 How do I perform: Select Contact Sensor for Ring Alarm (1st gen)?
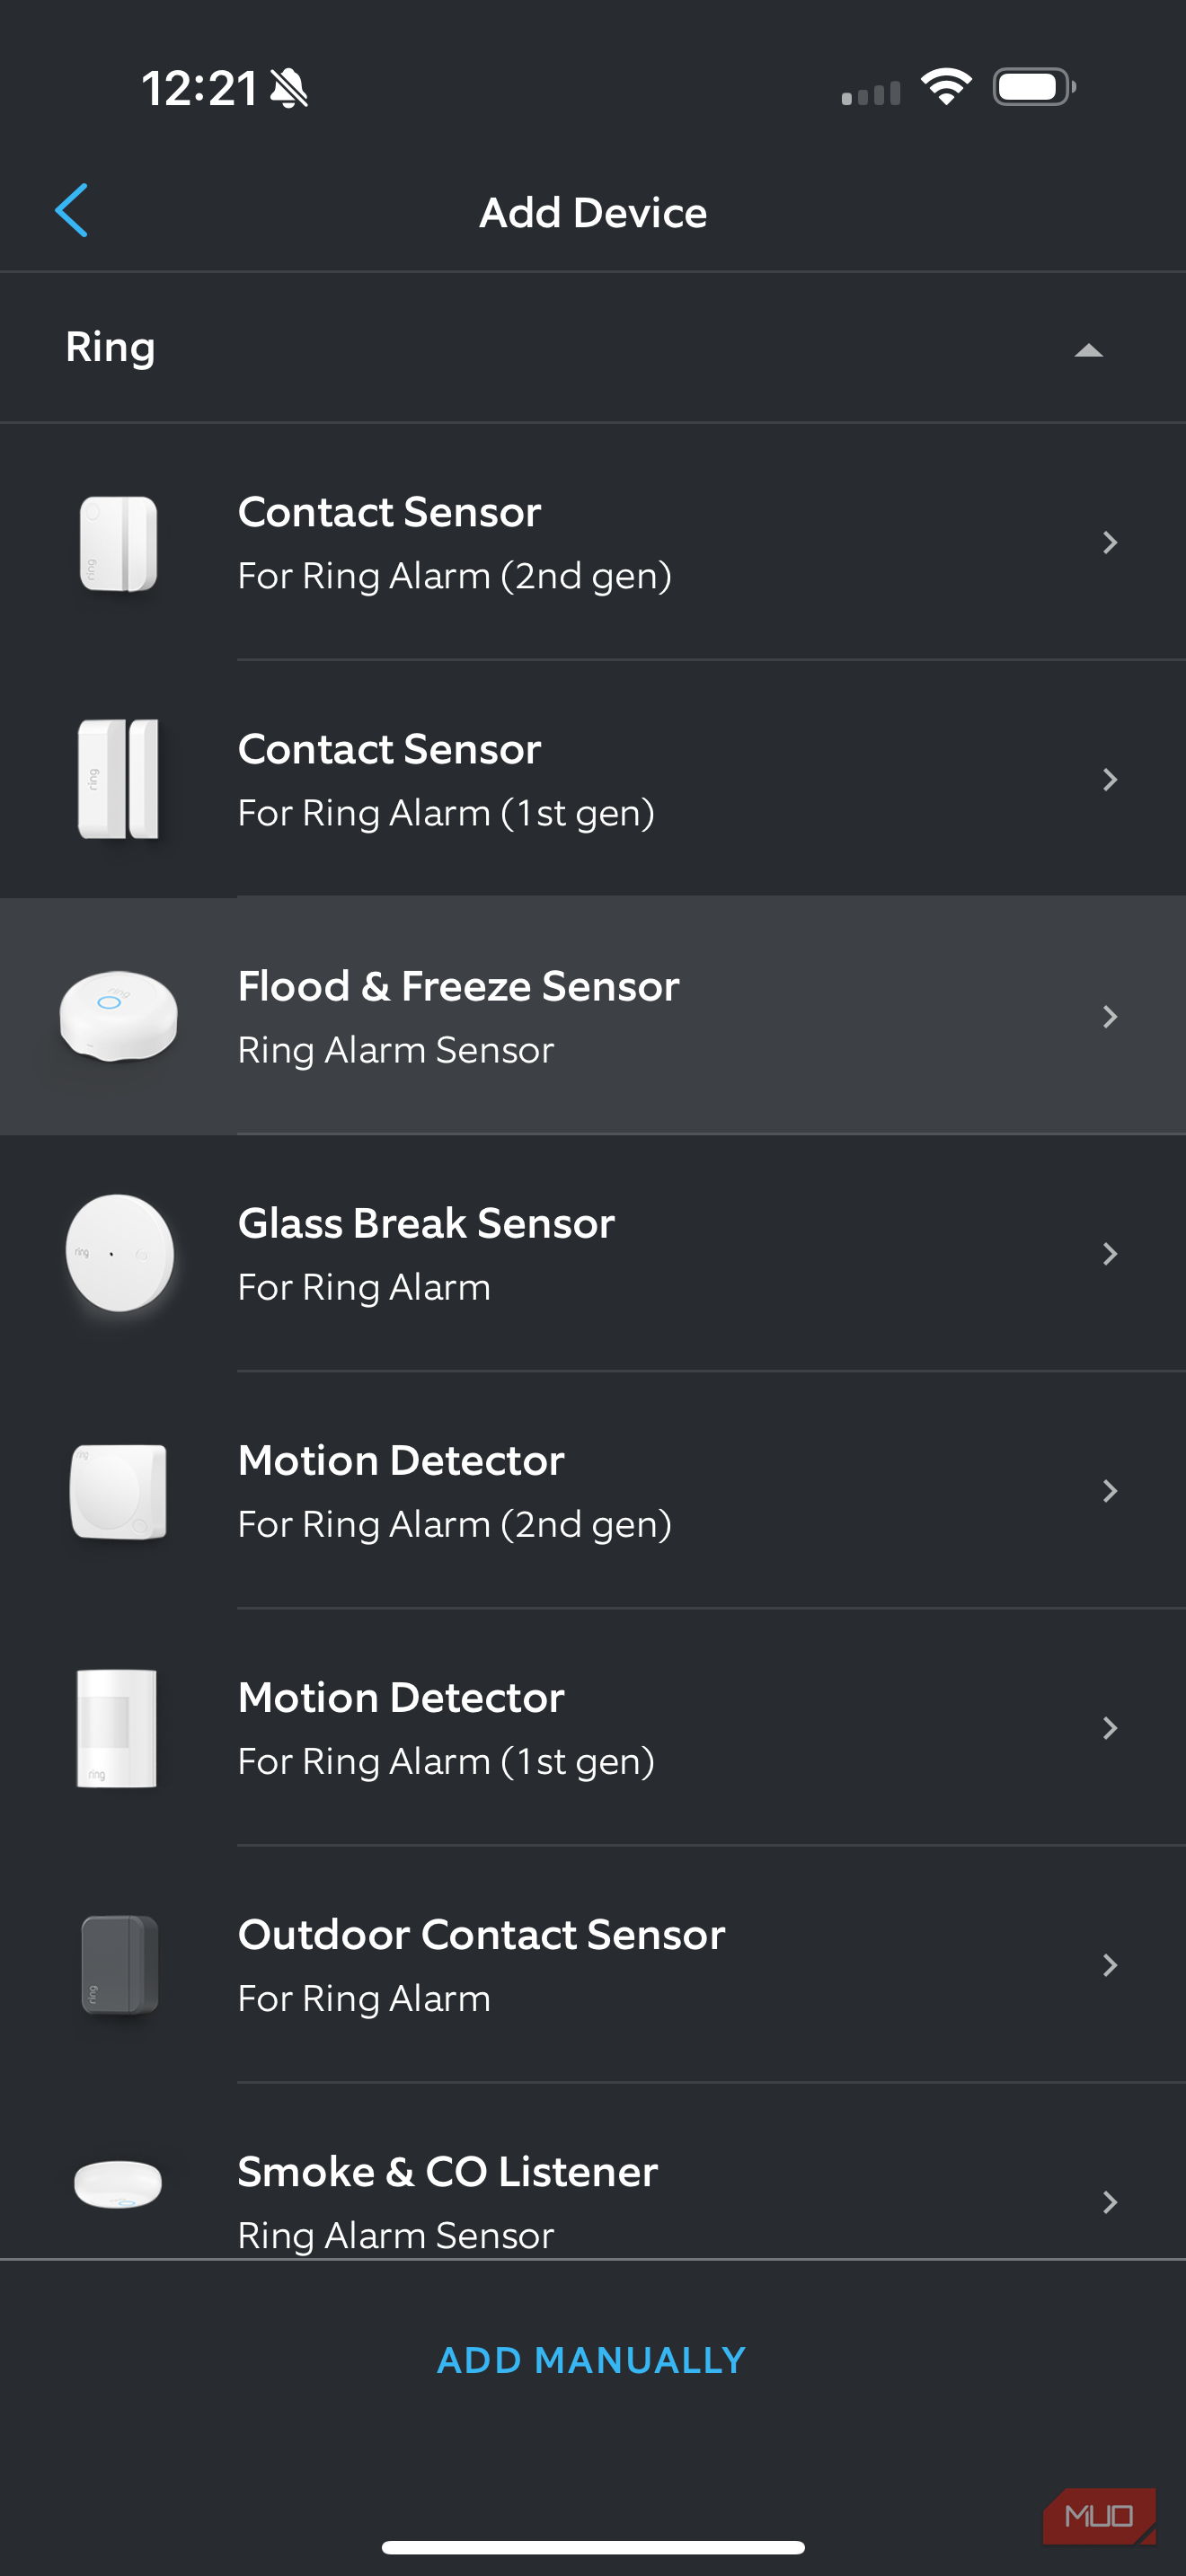pos(446,780)
